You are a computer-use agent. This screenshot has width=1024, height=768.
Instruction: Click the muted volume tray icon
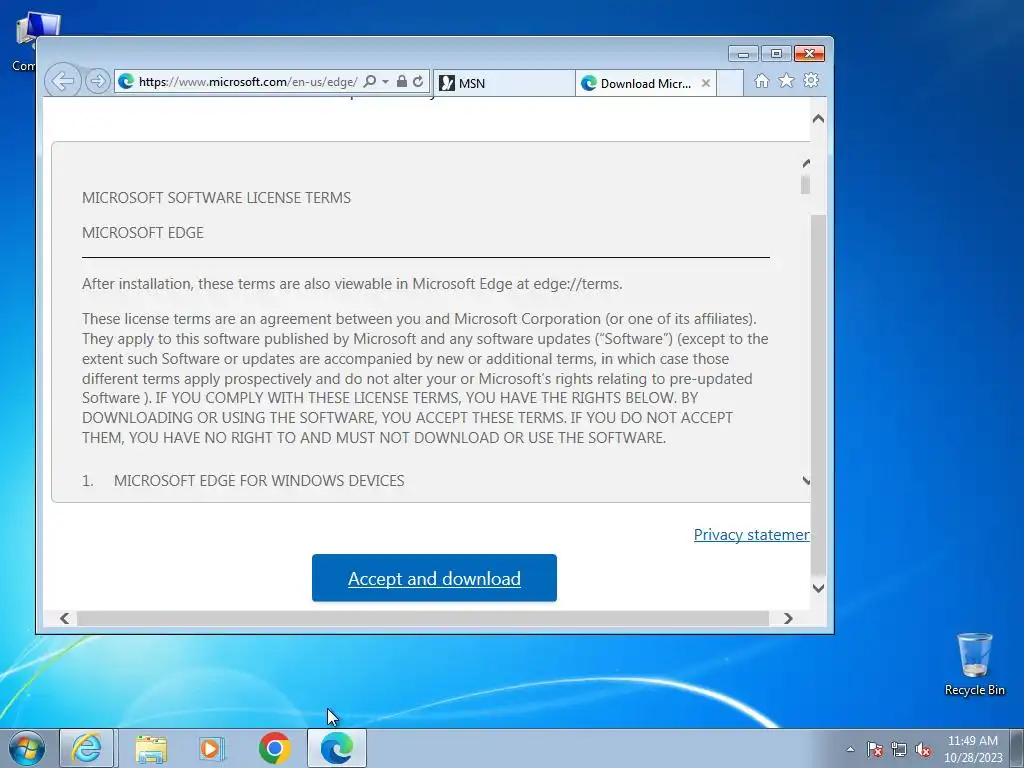pyautogui.click(x=923, y=749)
